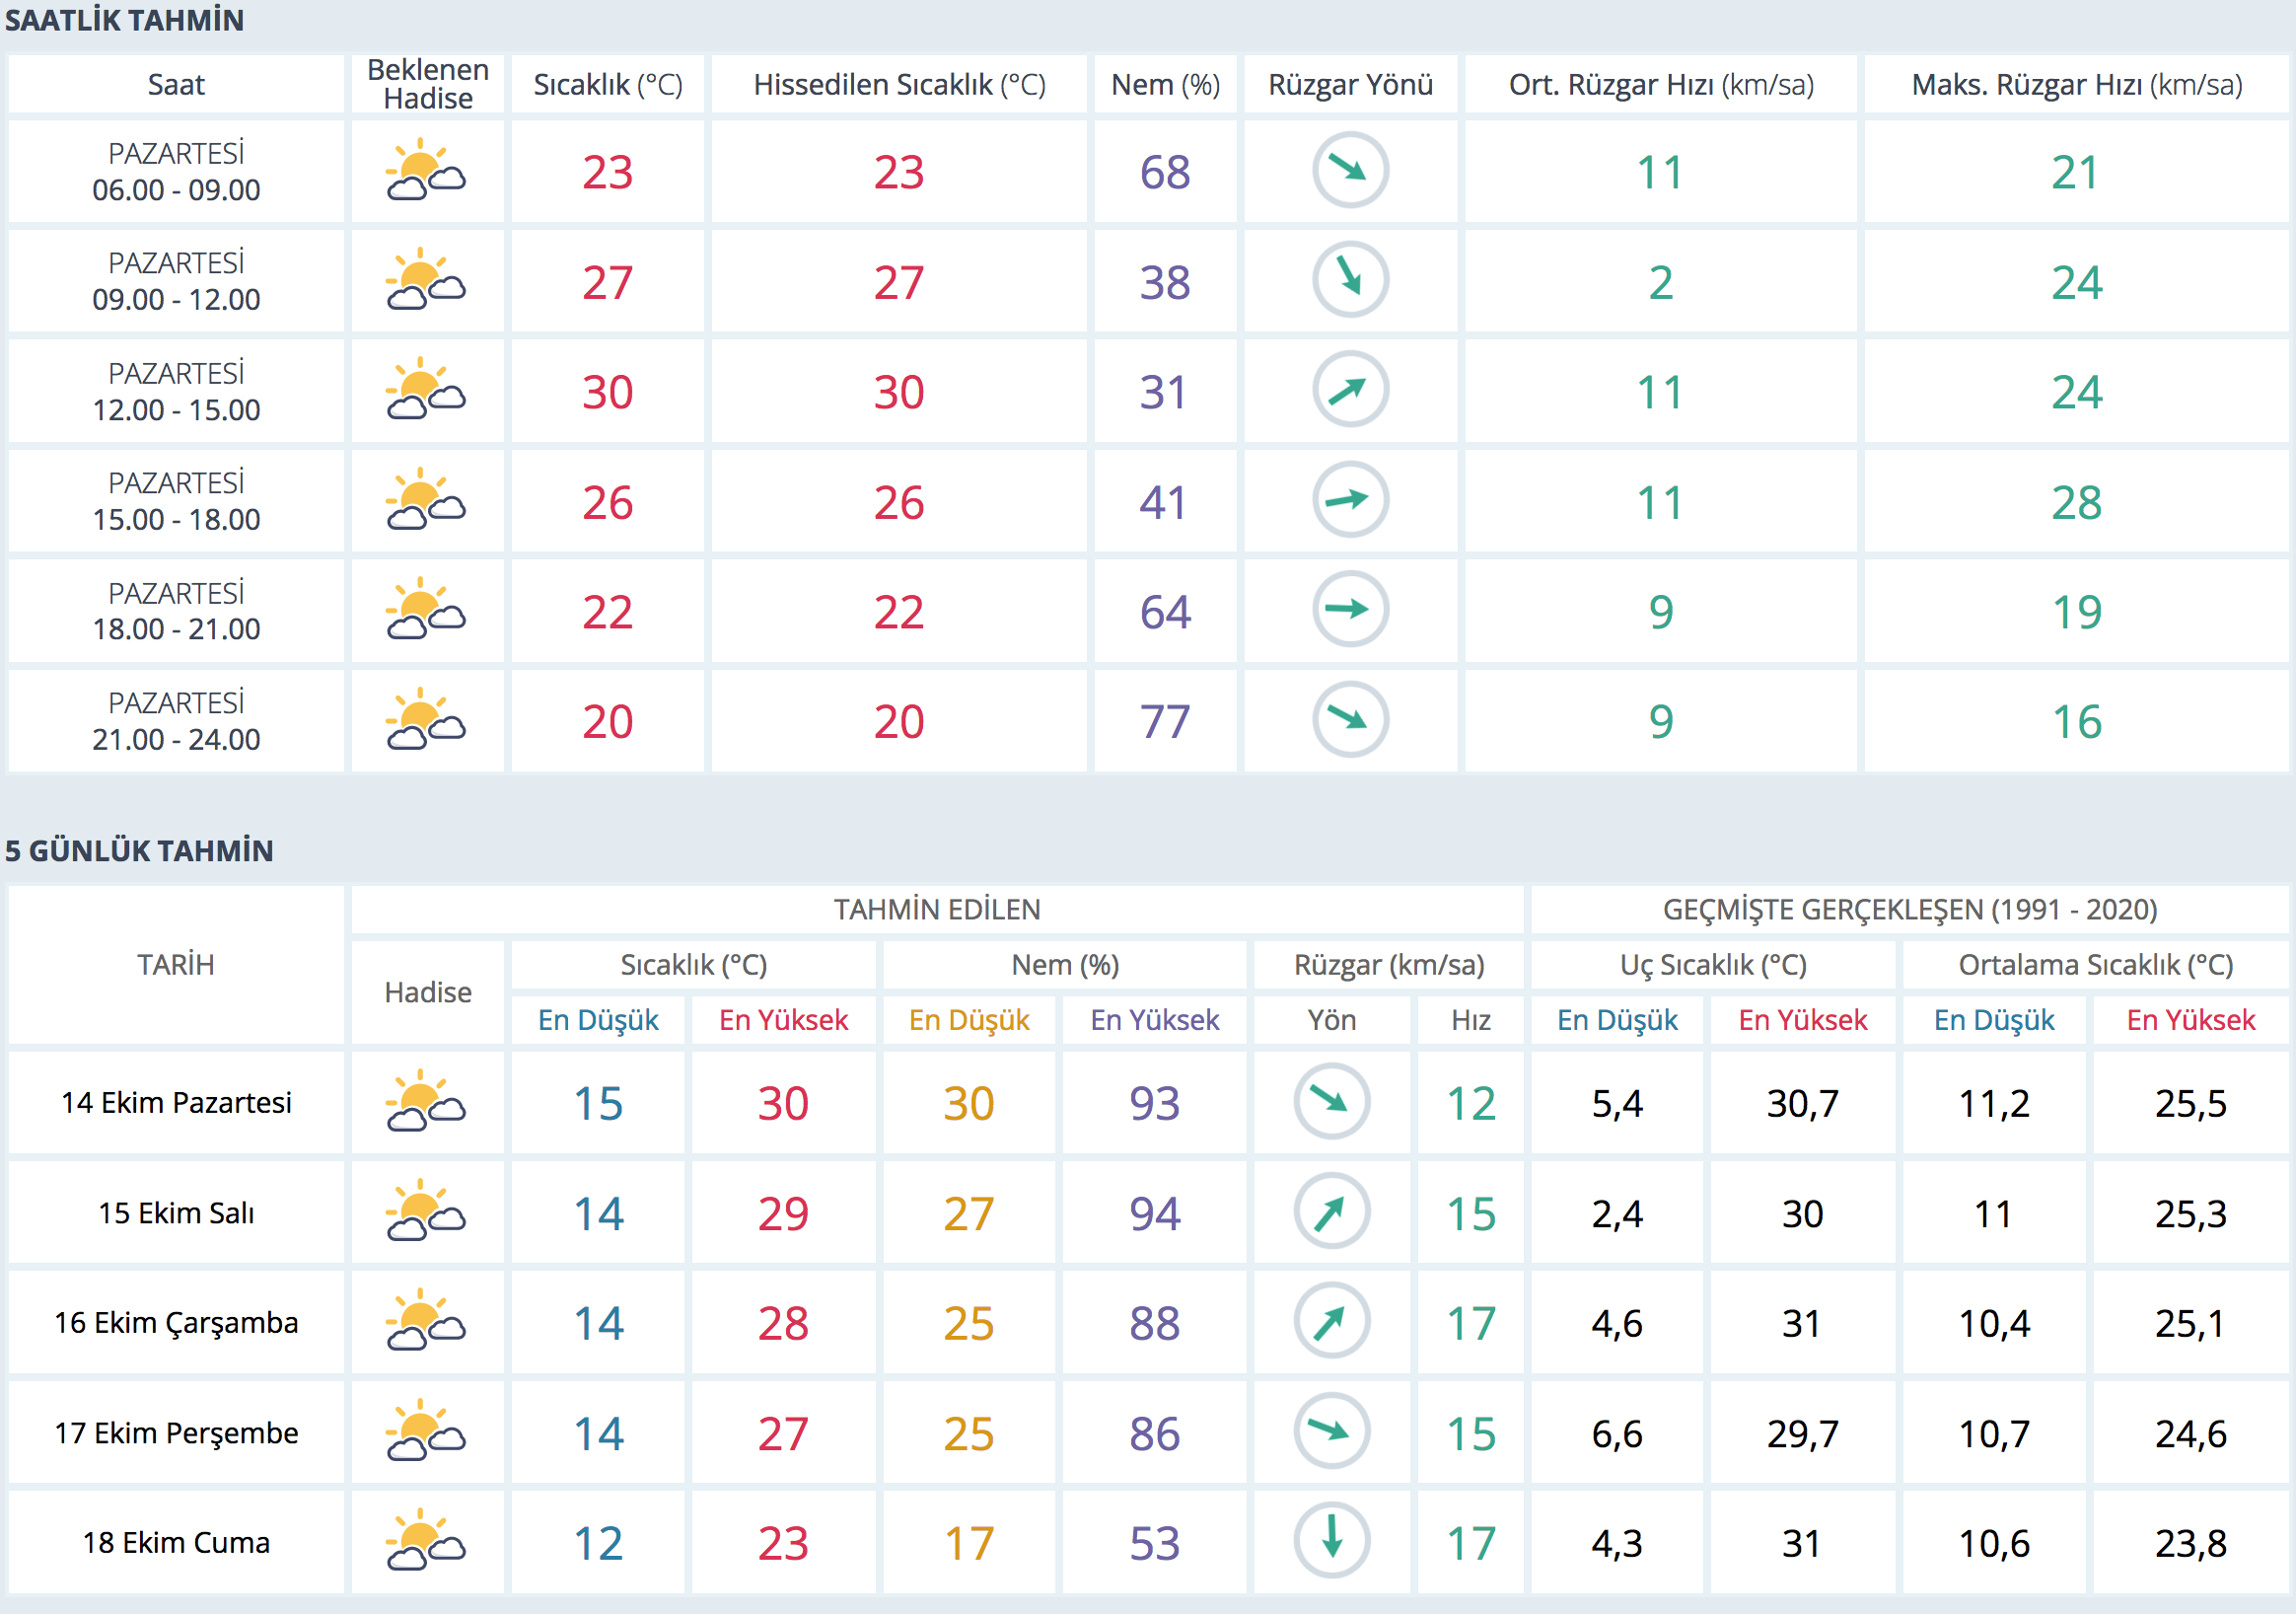
Task: Click the wind direction arrow for 09.00-12.00
Action: point(1350,280)
